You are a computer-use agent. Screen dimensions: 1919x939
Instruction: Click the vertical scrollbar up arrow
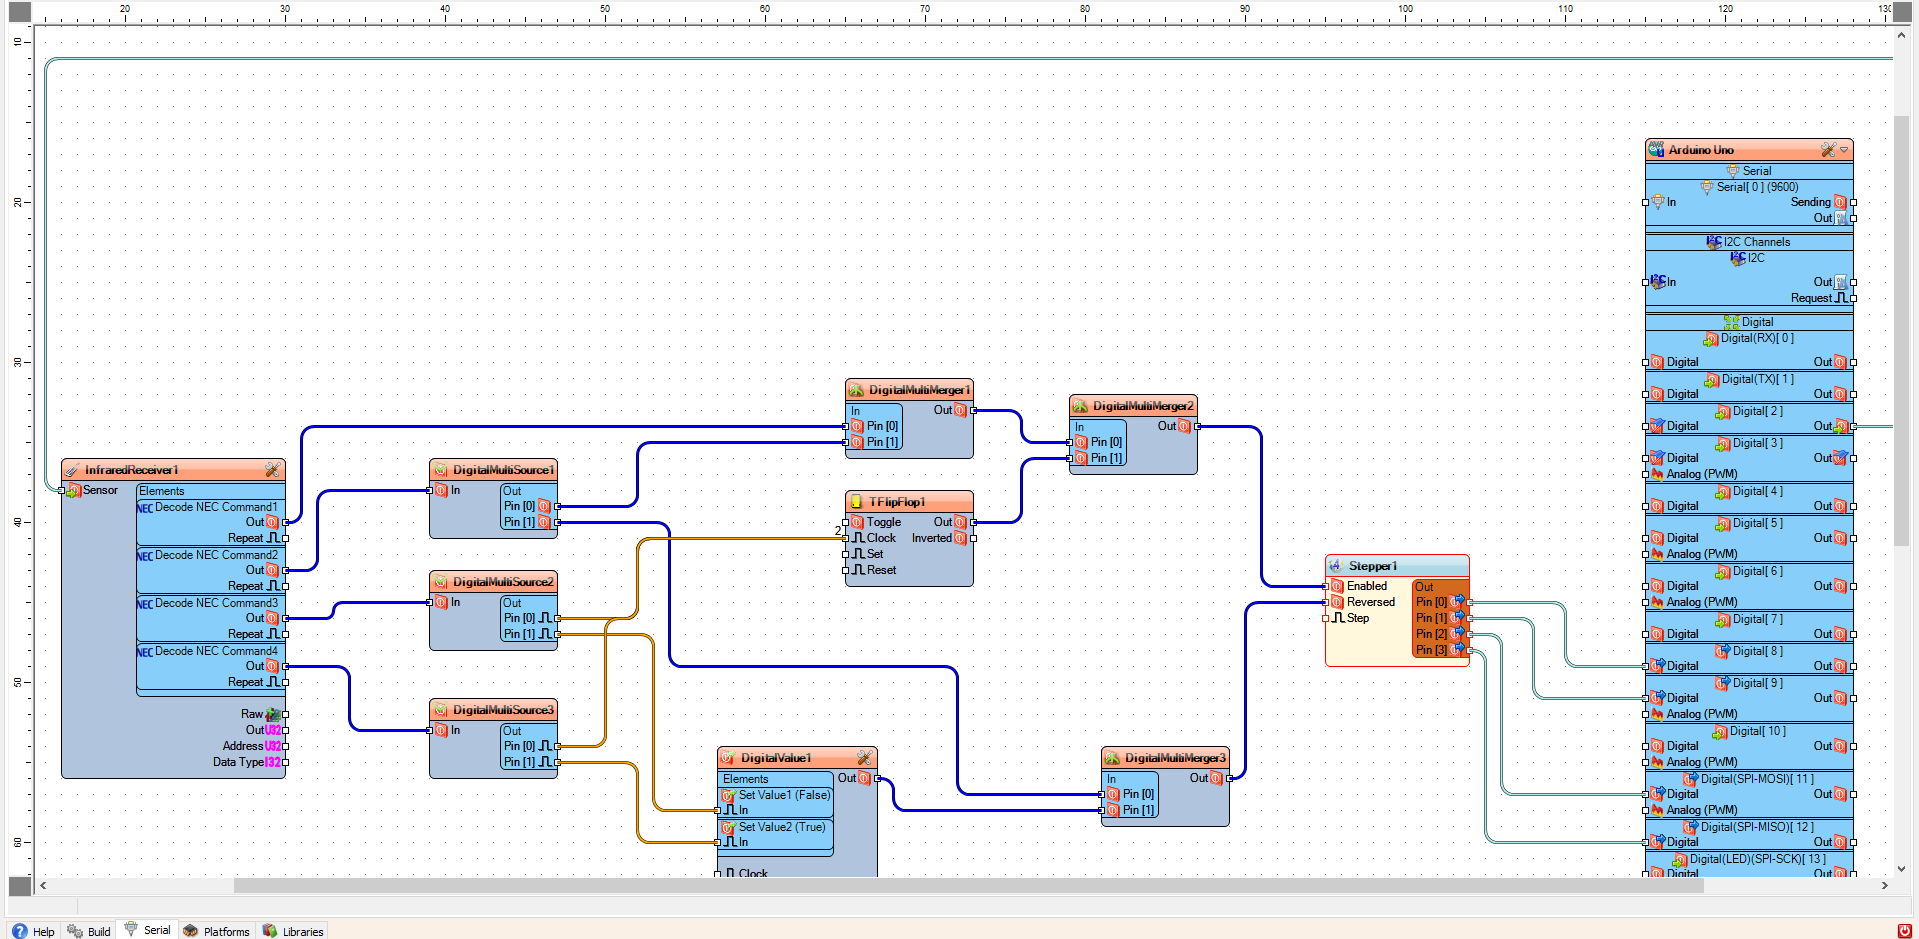[1901, 35]
